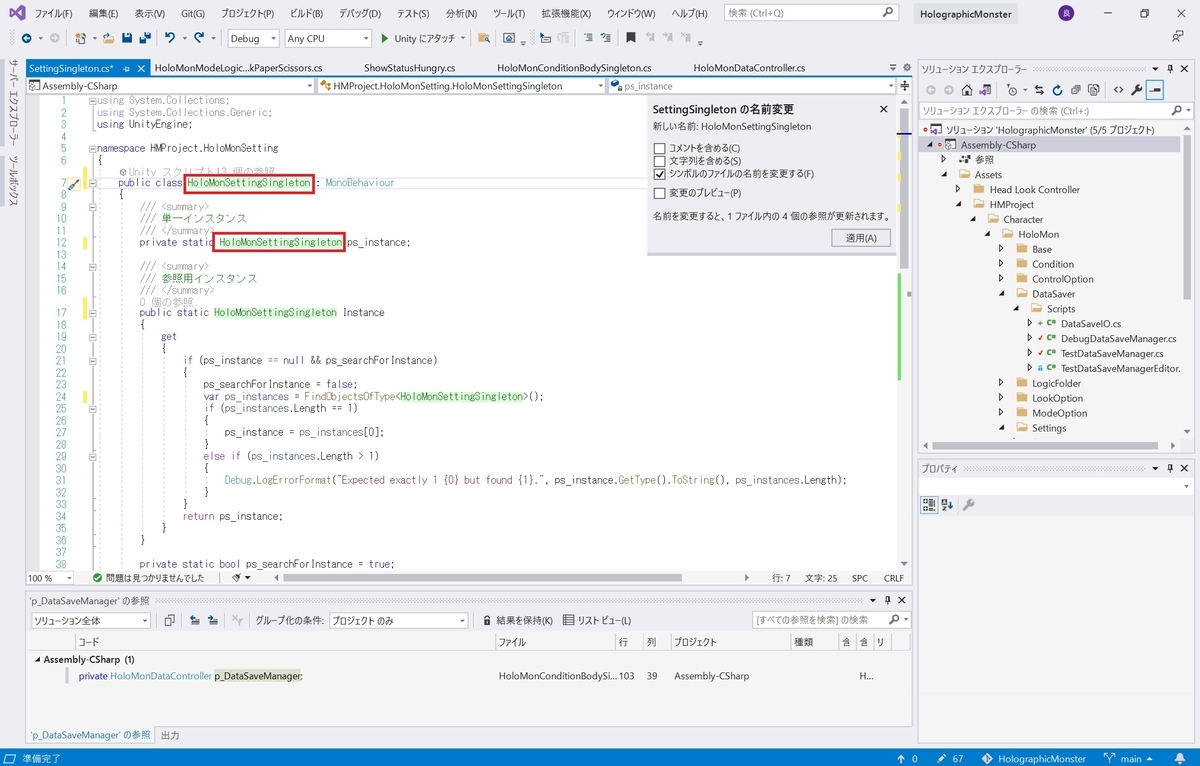Click the categorized view icon in Properties panel
This screenshot has height=766, width=1200.
[929, 505]
